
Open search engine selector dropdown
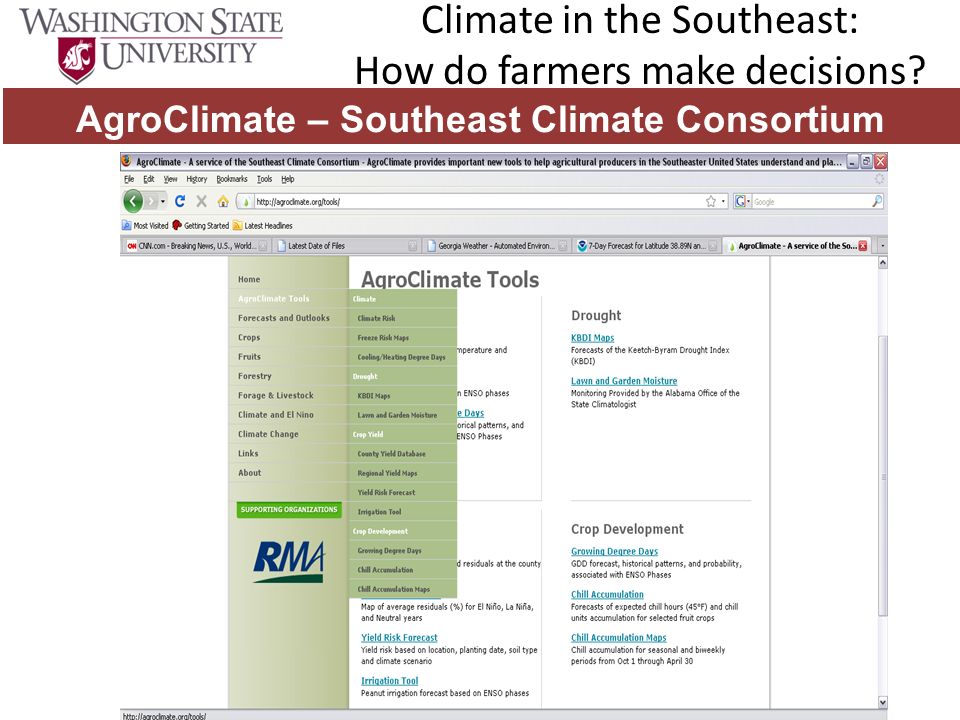pos(742,201)
